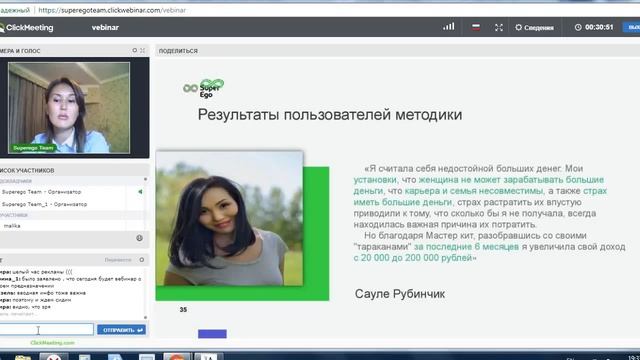Click the browser address bar URL
Image resolution: width=640 pixels, height=360 pixels.
(112, 11)
